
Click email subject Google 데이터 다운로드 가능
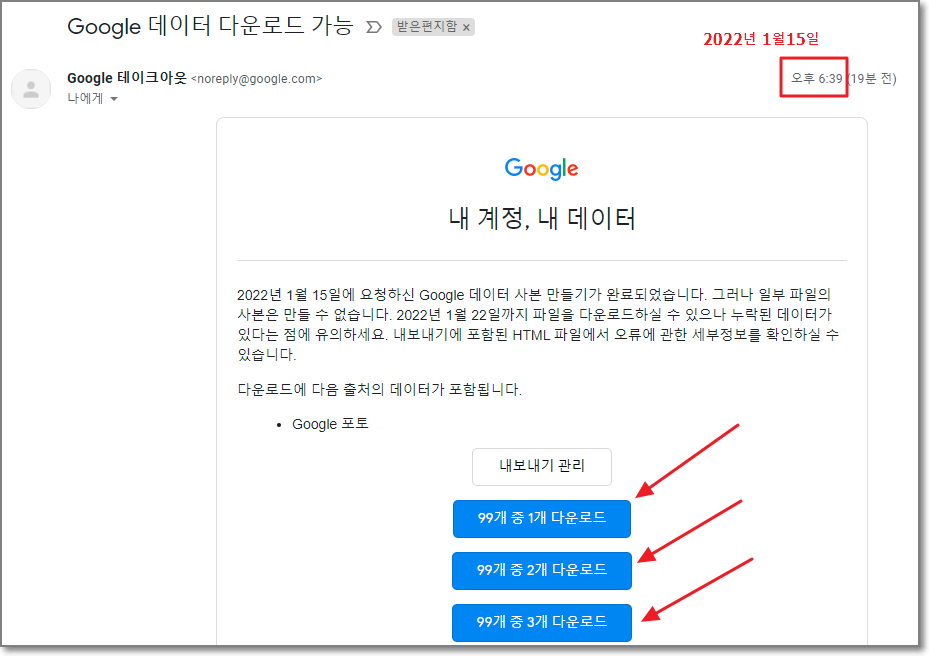210,26
